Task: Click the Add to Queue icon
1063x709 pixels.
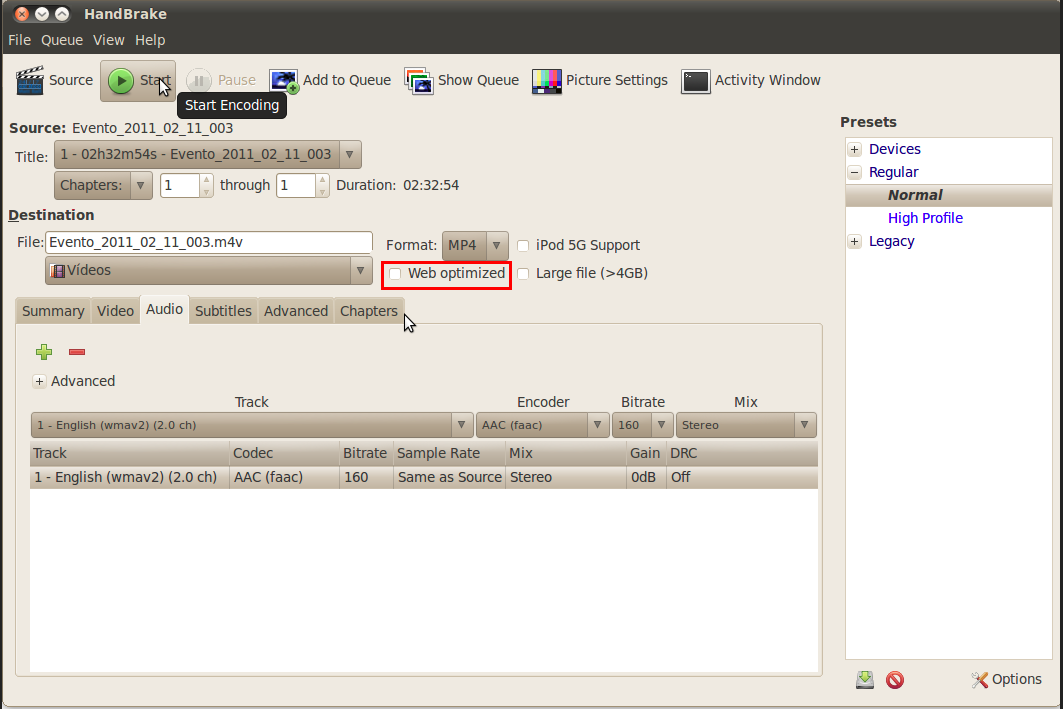Action: tap(283, 81)
